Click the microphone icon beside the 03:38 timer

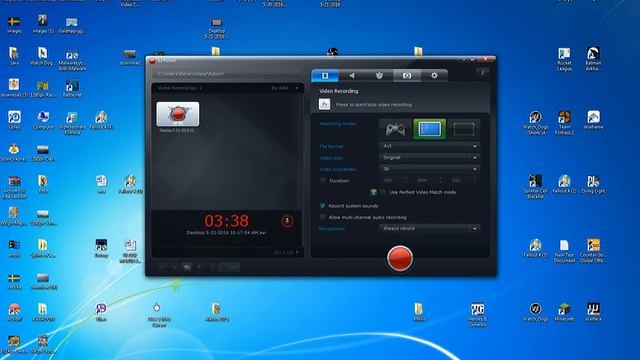pos(287,221)
